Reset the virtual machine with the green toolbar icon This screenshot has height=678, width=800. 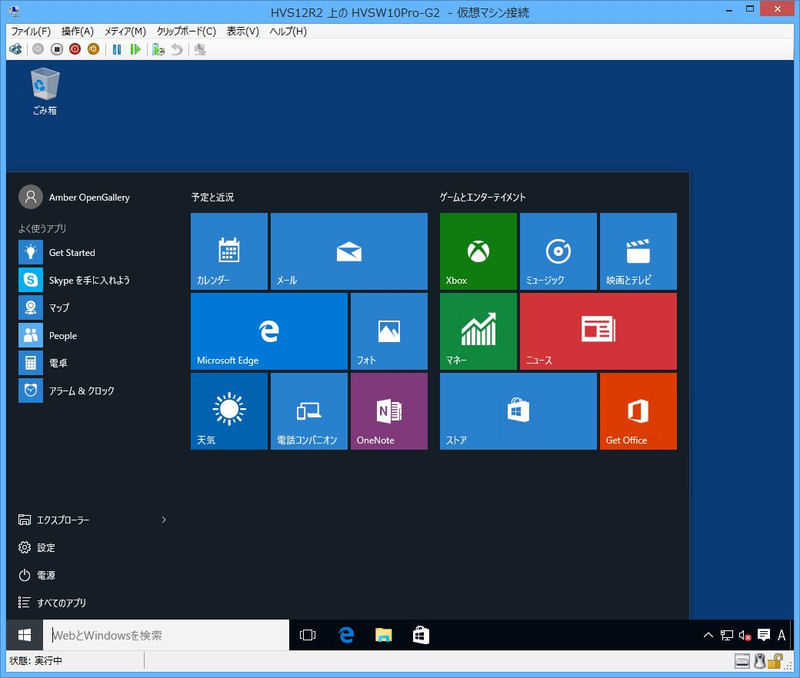tap(135, 49)
